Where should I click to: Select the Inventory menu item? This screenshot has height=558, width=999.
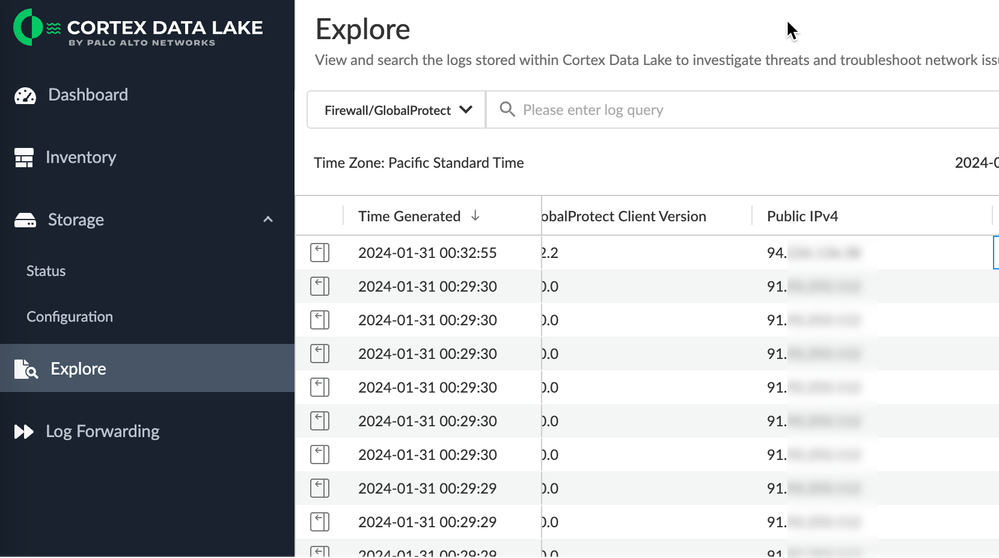click(x=80, y=158)
